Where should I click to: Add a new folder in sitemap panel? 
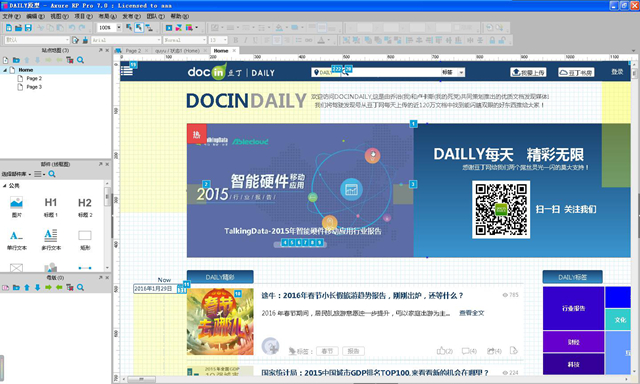pos(16,60)
